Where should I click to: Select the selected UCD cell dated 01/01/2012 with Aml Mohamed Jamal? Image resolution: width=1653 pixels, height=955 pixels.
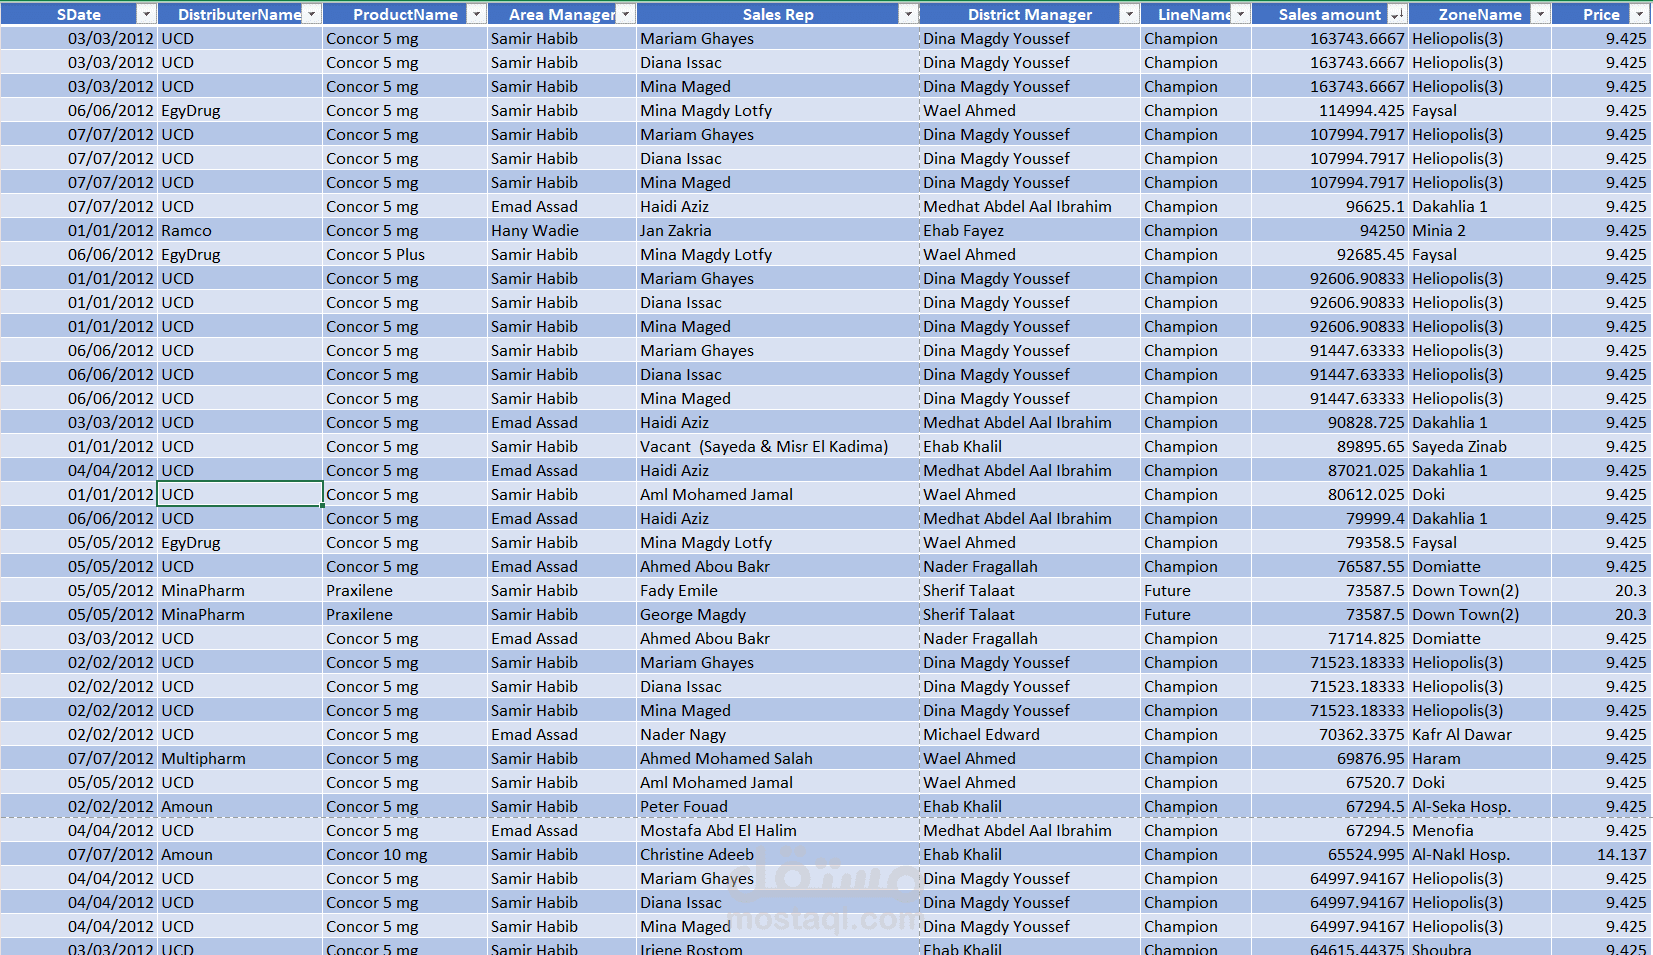(x=240, y=494)
